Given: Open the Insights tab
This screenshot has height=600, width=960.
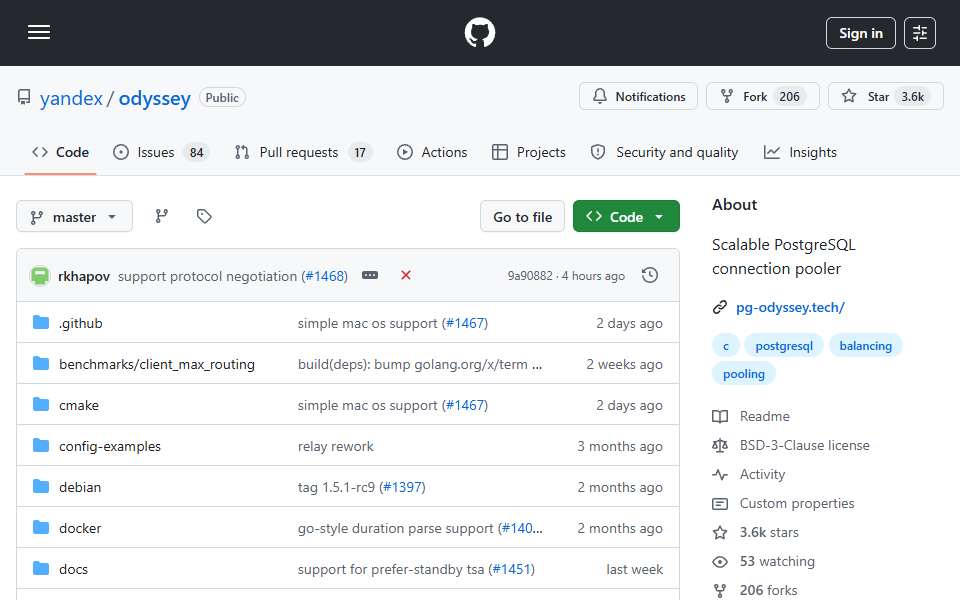Looking at the screenshot, I should [x=800, y=152].
